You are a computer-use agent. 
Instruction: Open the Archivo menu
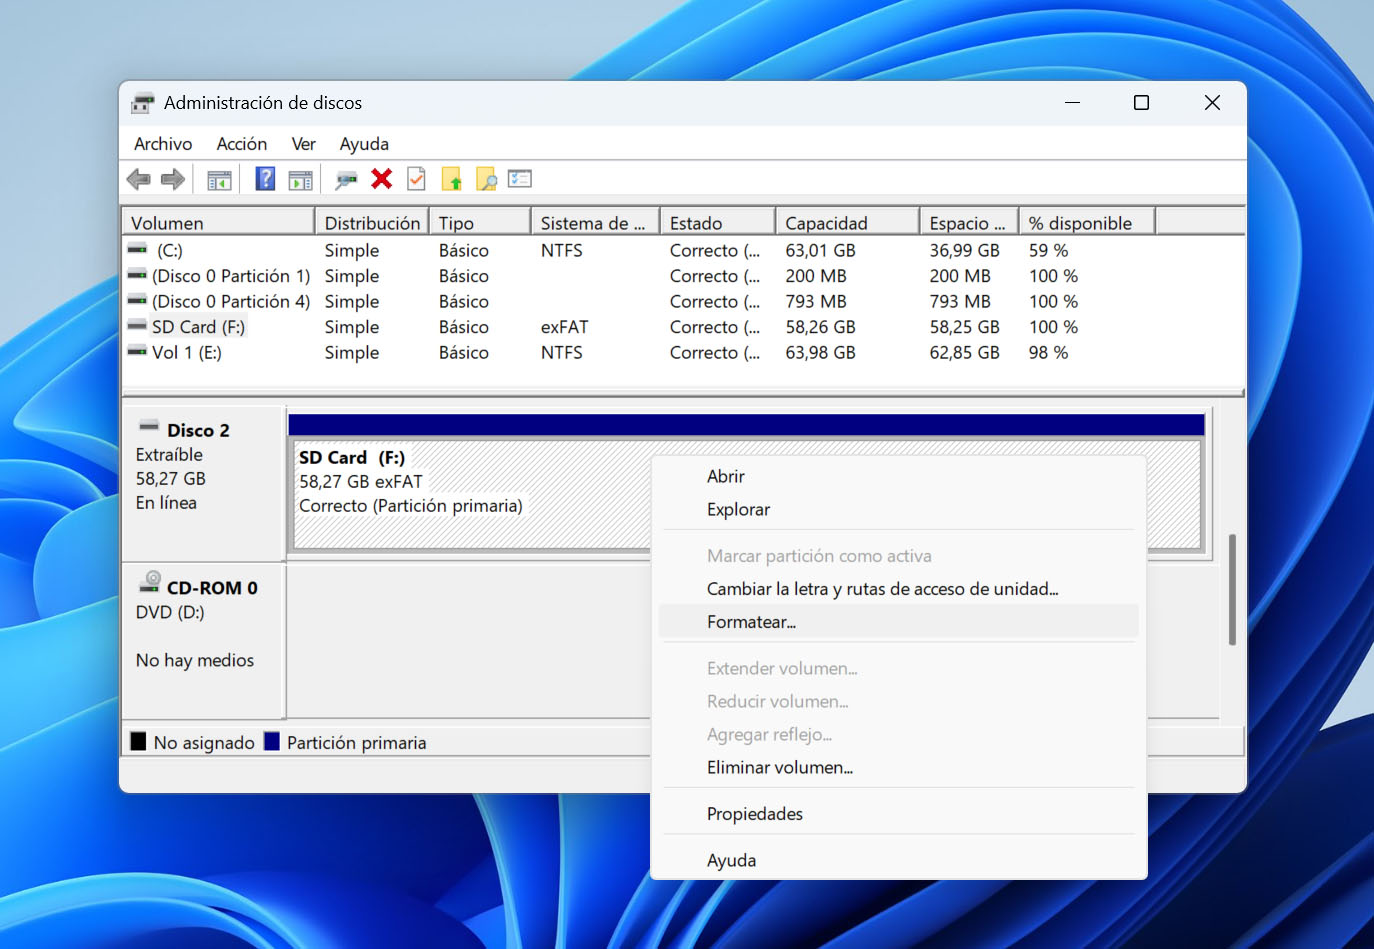163,144
